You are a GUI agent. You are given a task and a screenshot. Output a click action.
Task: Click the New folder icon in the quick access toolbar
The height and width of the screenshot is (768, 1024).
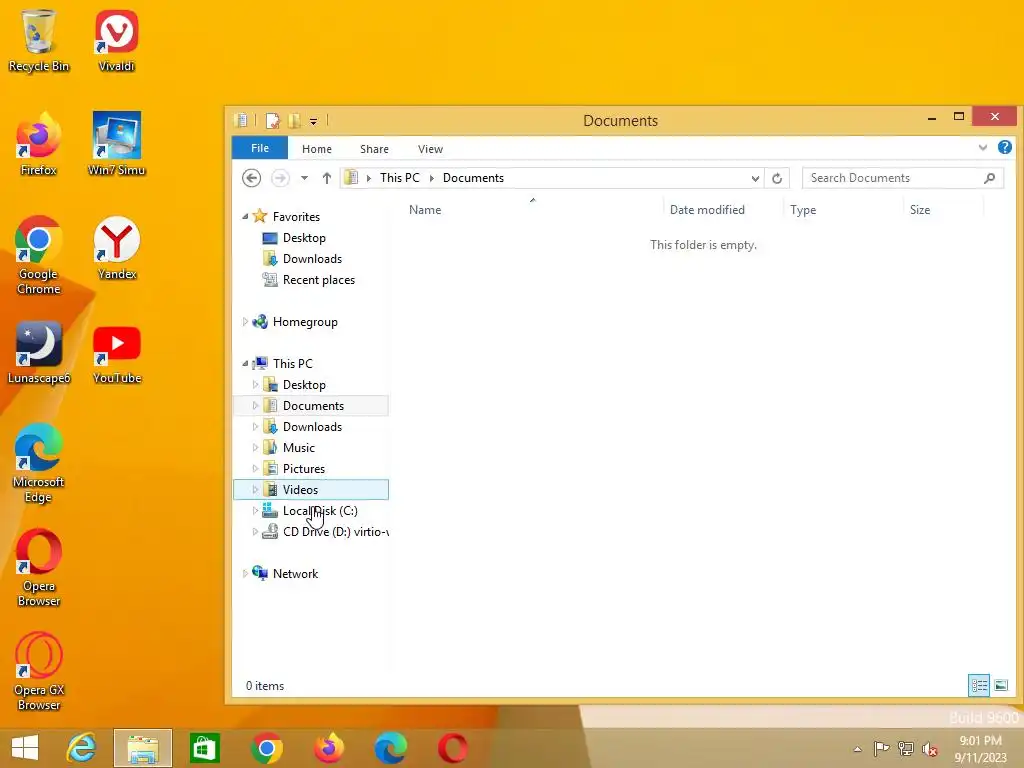coord(294,121)
